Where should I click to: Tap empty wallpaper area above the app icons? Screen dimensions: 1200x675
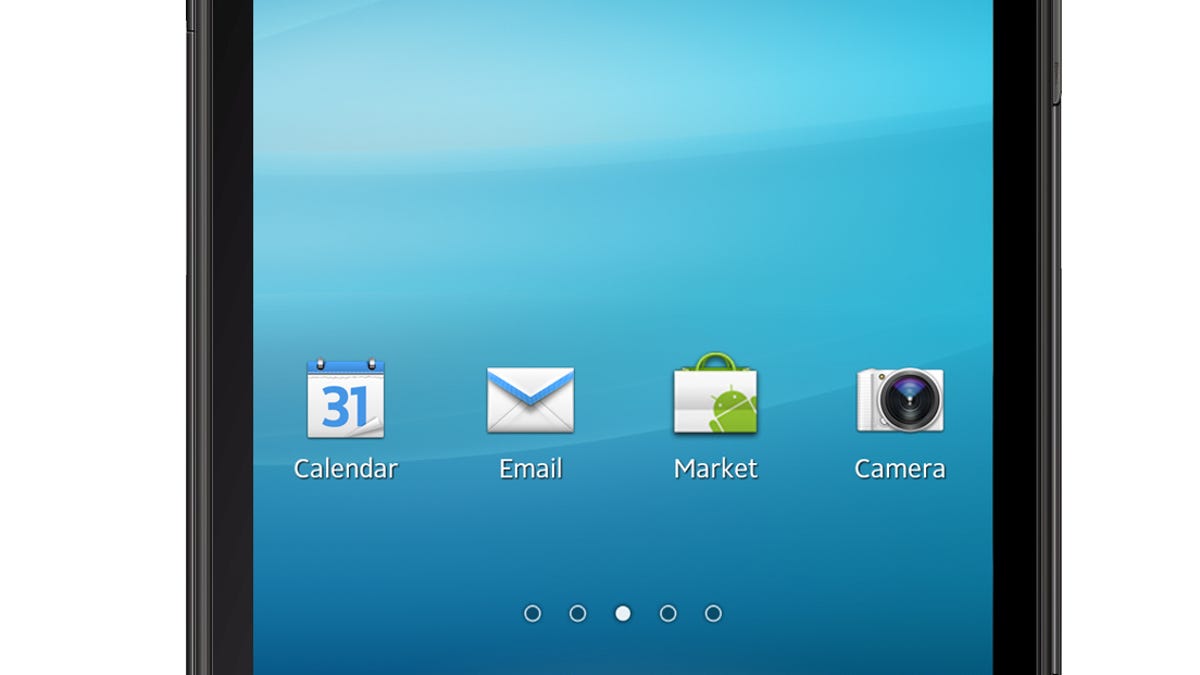(620, 200)
